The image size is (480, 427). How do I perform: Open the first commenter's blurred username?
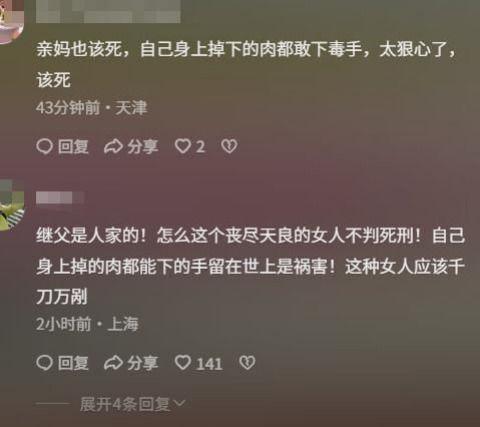(108, 12)
